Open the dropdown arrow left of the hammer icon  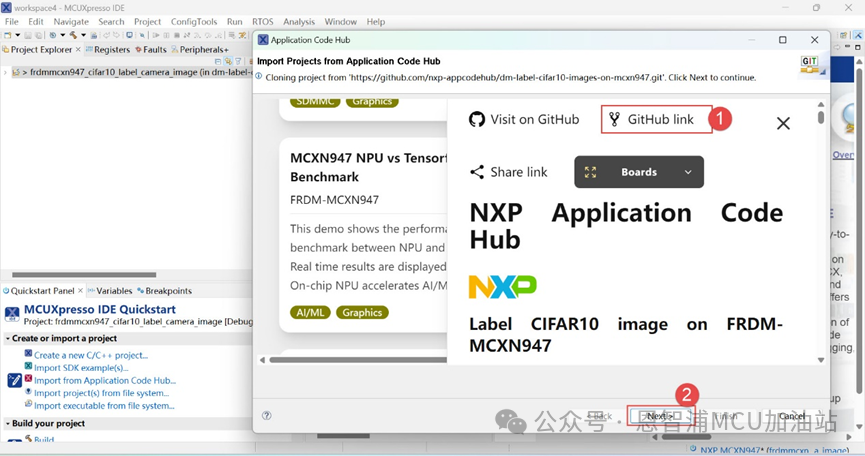point(63,35)
